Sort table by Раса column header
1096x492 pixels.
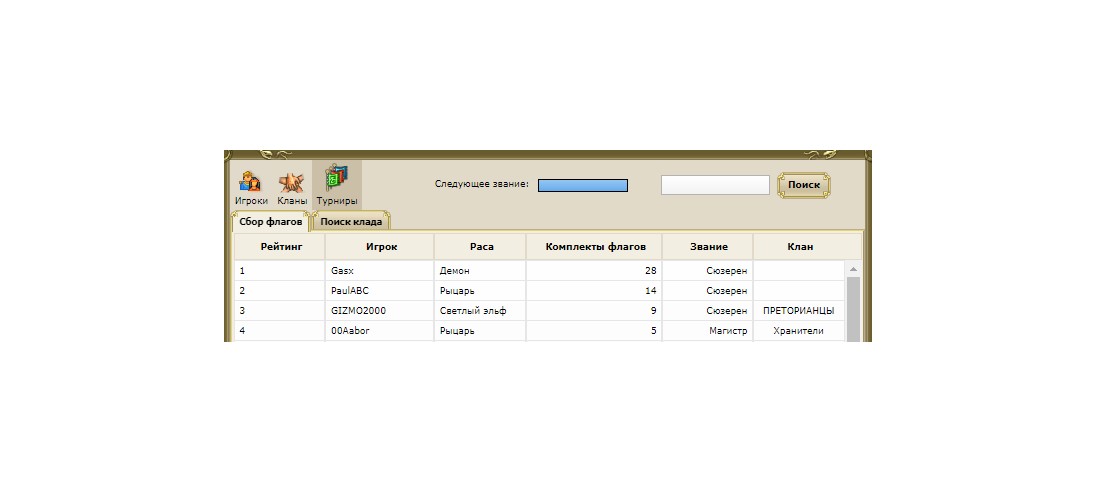pyautogui.click(x=481, y=246)
